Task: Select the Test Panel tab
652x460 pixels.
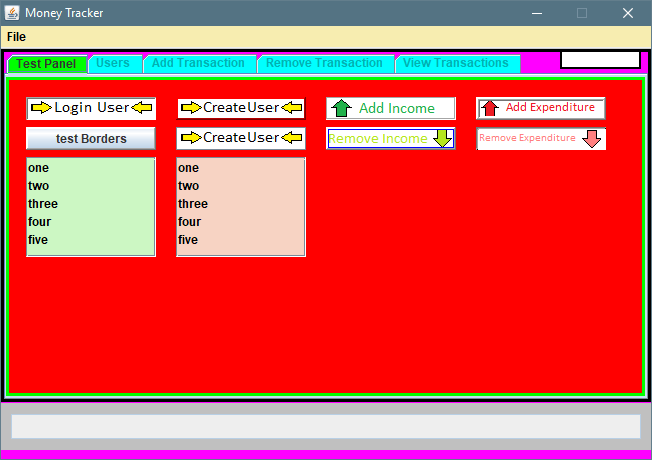Action: (x=47, y=64)
